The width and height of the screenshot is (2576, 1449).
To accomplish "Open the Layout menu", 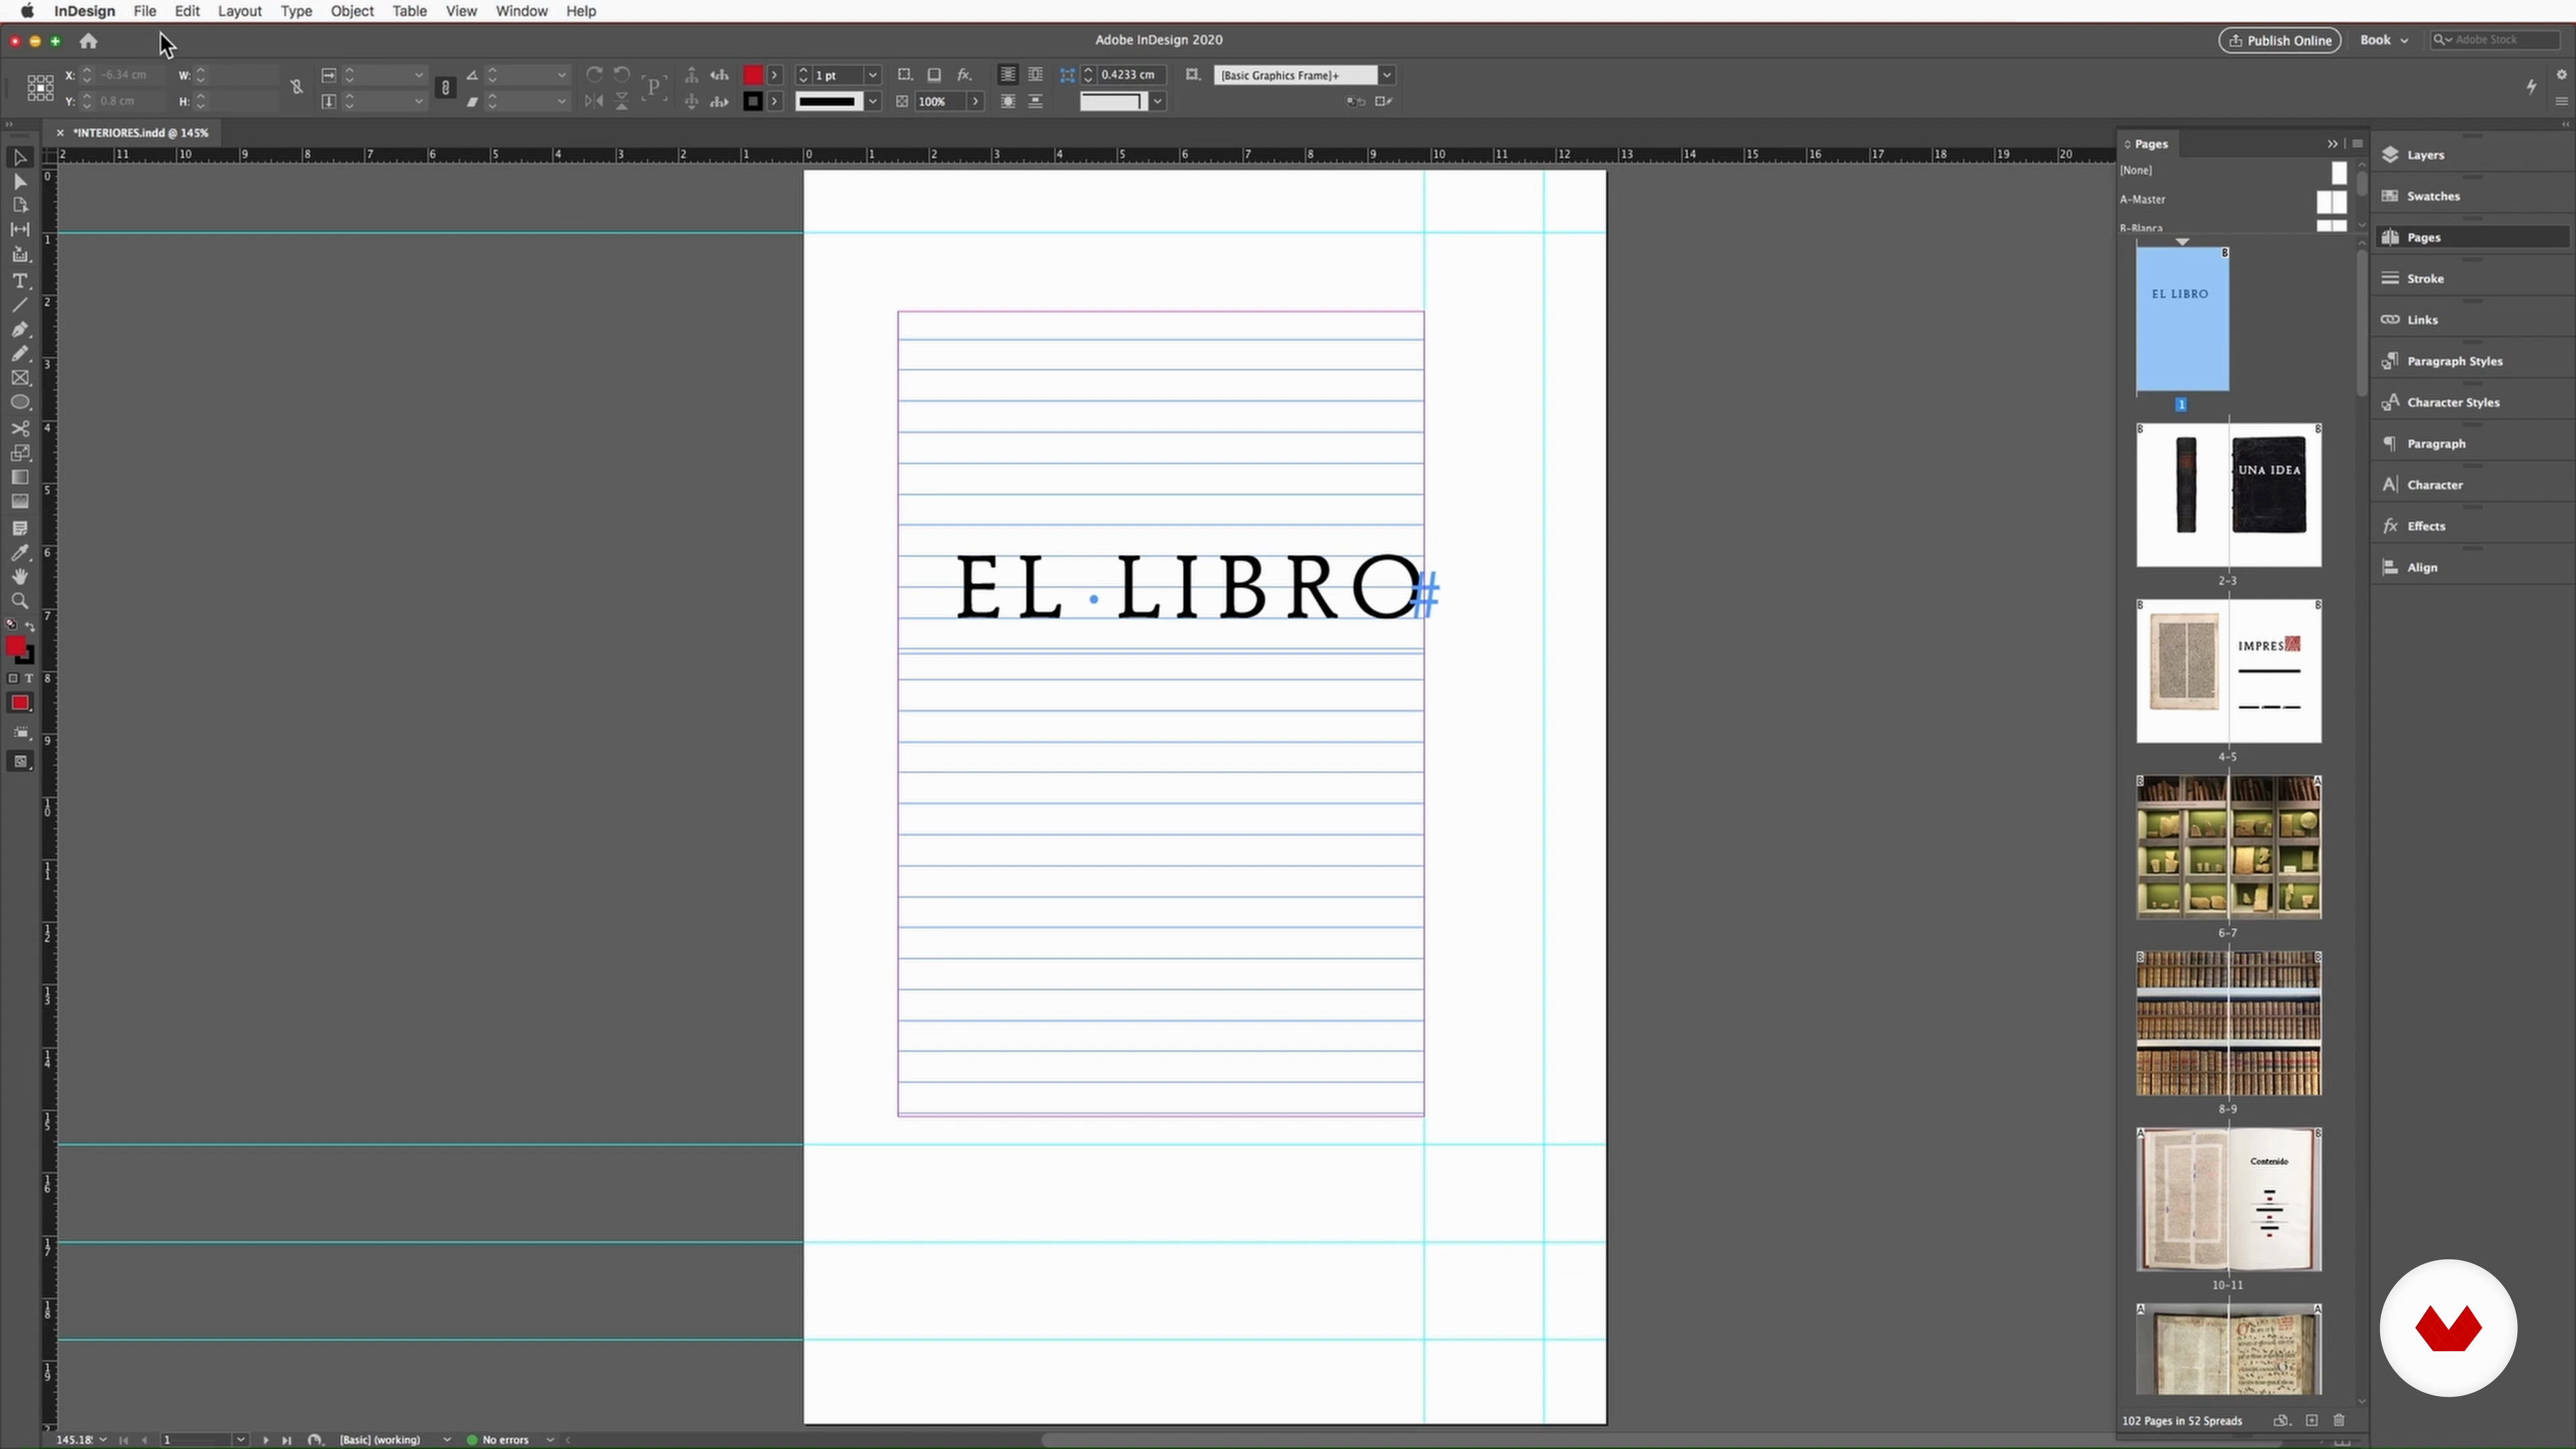I will pyautogui.click(x=240, y=11).
